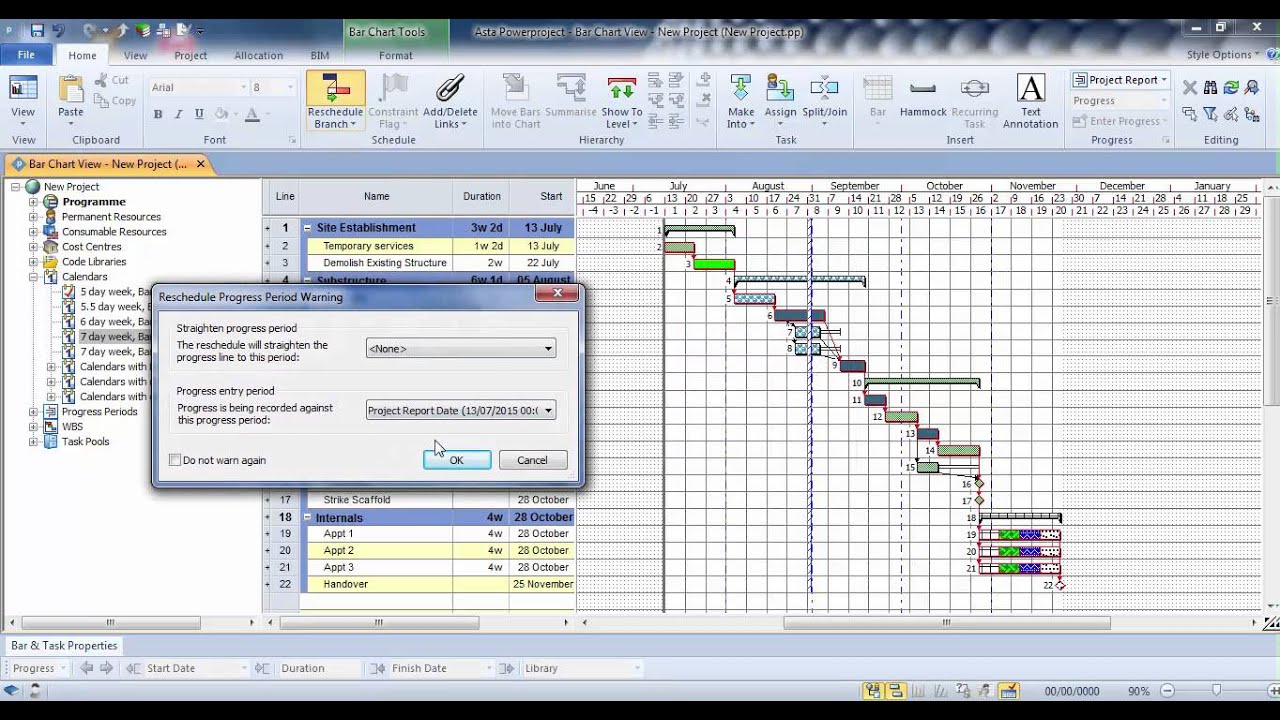Click the Undo icon in the title bar

(58, 31)
